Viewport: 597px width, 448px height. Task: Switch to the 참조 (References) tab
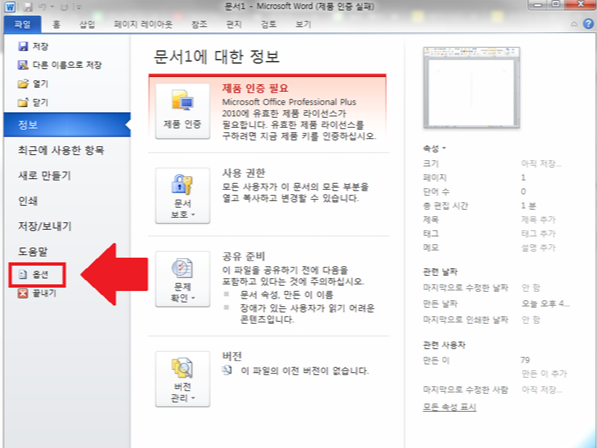199,25
